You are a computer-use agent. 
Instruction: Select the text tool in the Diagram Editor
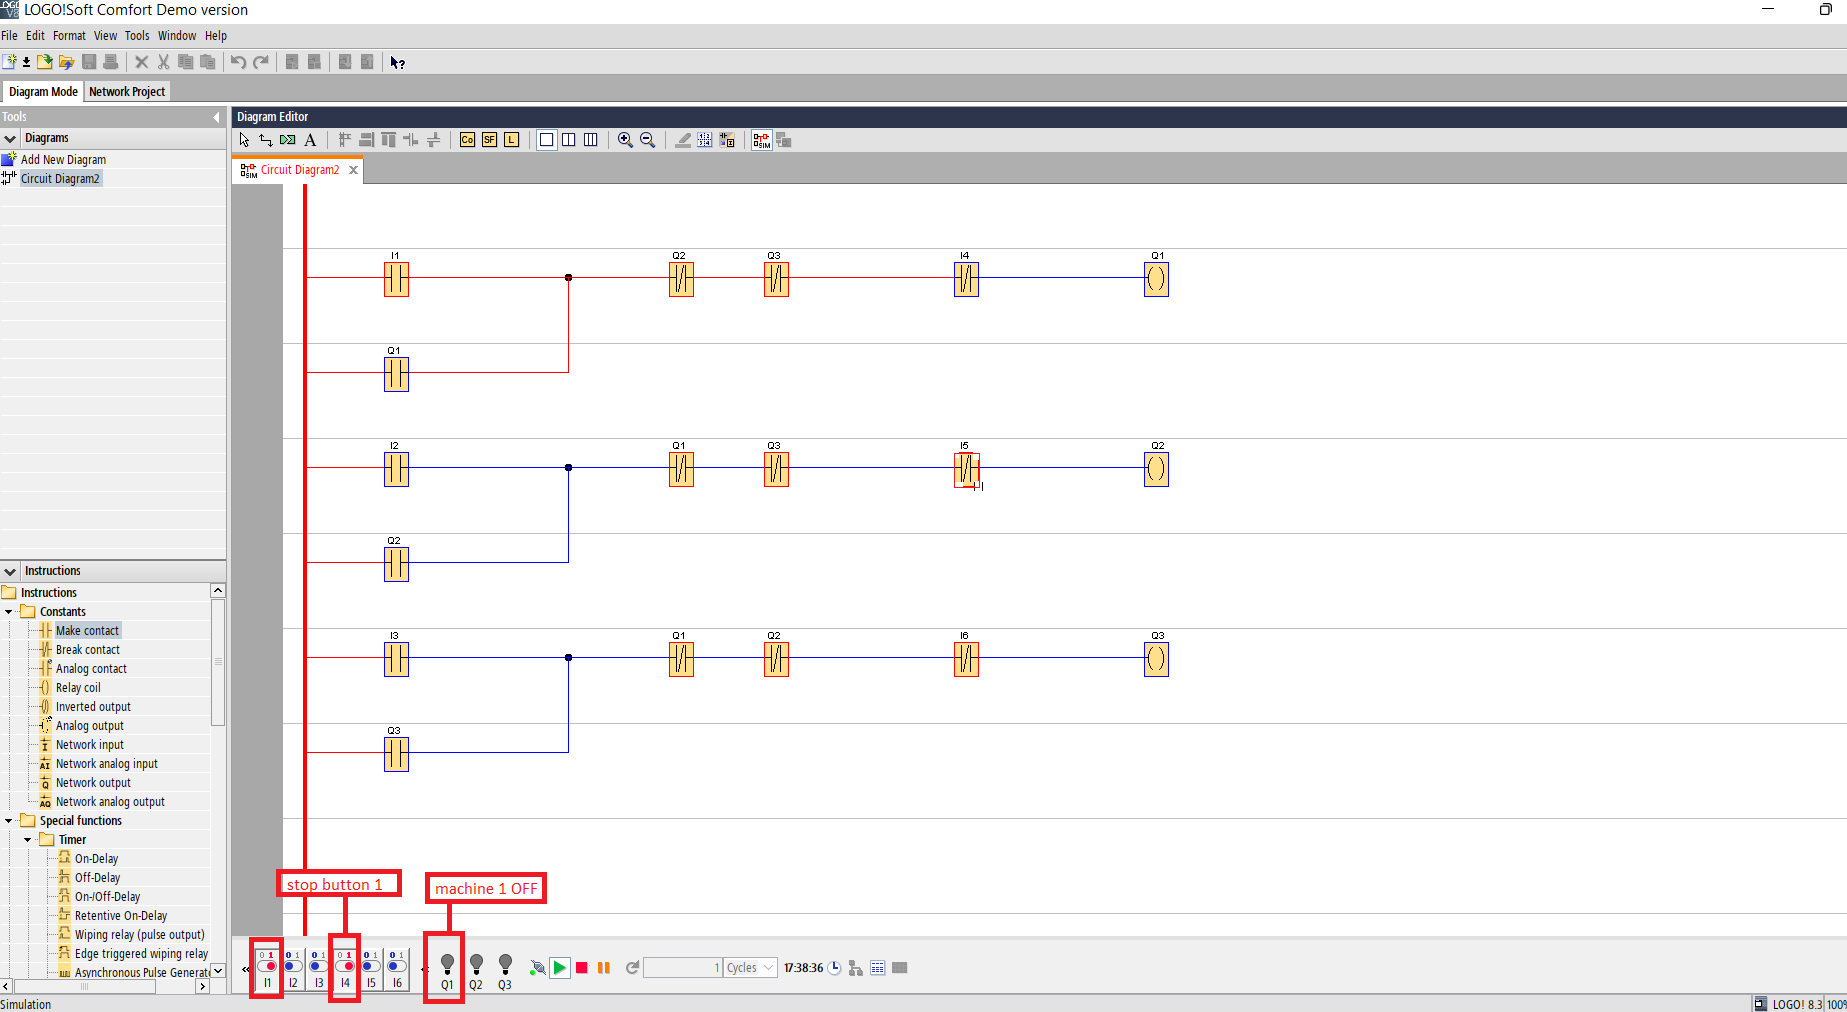pos(310,140)
